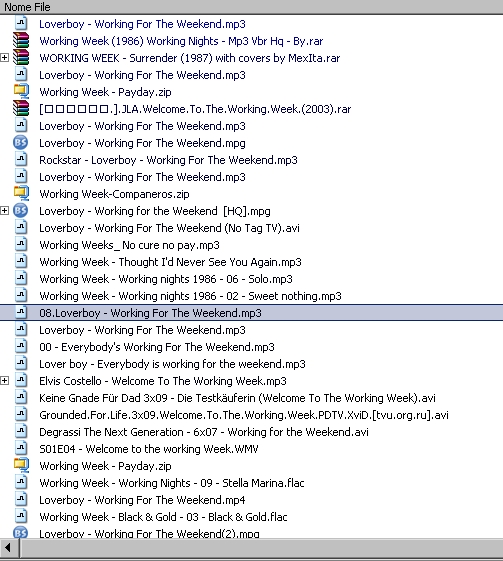The width and height of the screenshot is (503, 561).
Task: Click the file icon of Working Weeks_ No cure no pay.mp3
Action: [x=21, y=245]
